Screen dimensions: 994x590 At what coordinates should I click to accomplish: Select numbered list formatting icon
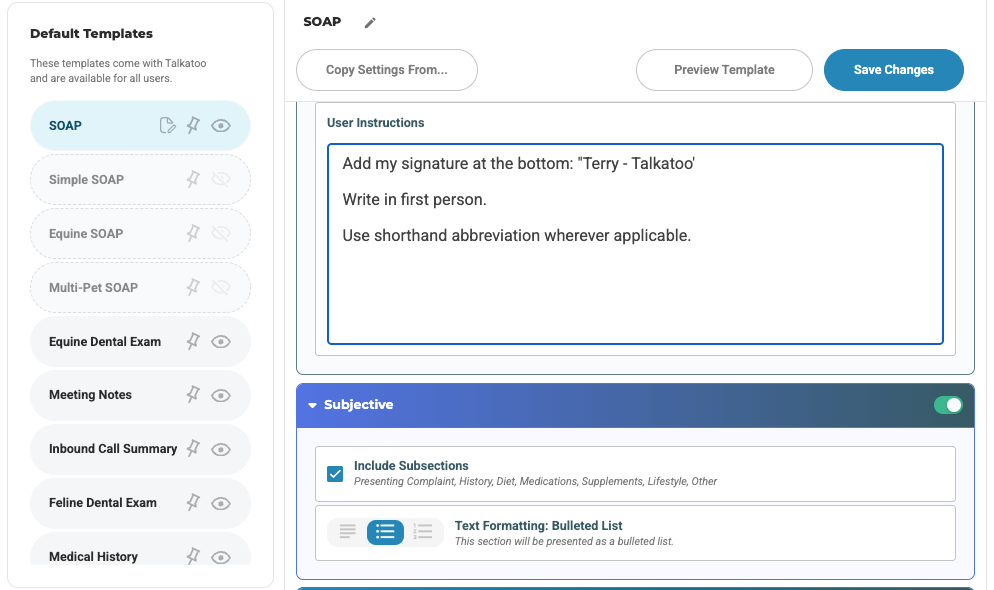click(x=423, y=532)
